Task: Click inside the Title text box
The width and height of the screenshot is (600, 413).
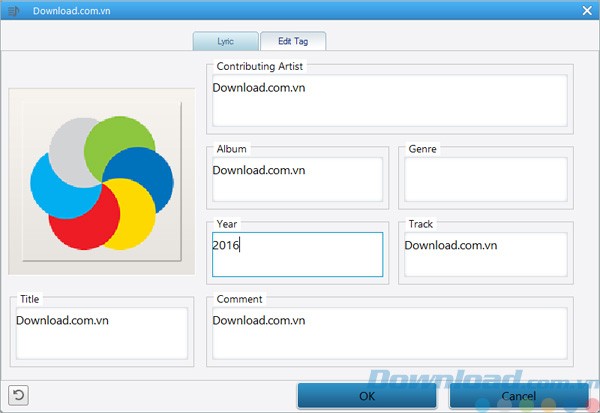Action: coord(101,332)
